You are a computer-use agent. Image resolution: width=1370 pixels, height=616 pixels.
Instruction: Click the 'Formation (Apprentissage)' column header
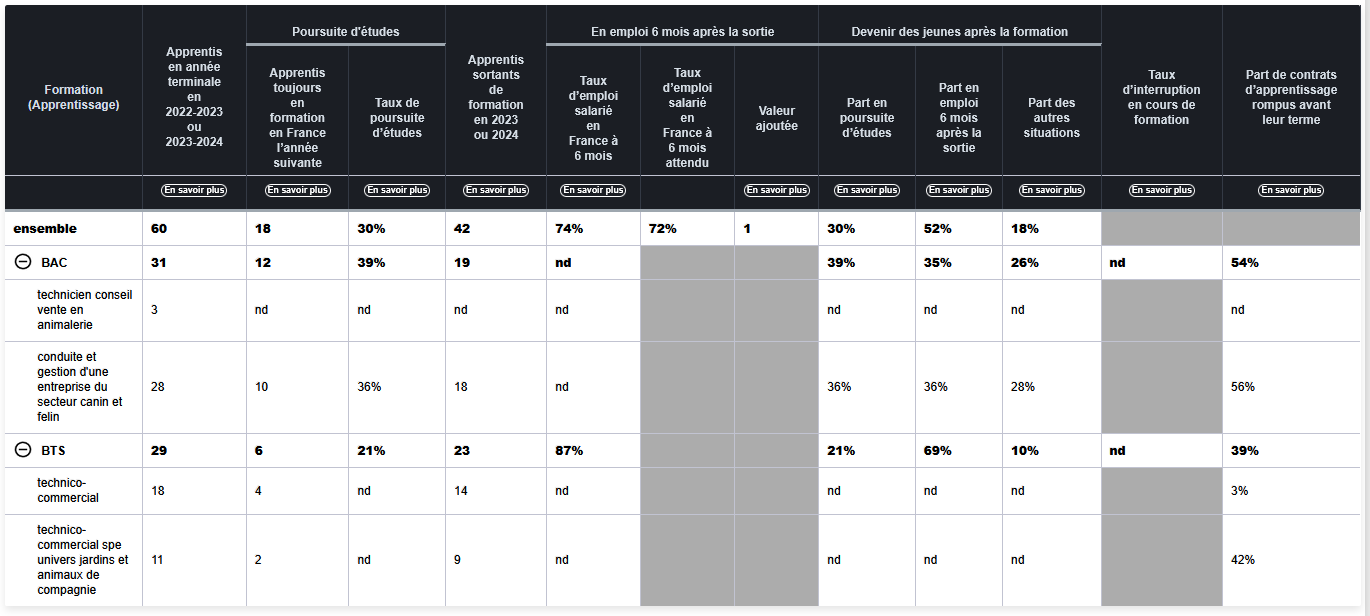point(74,97)
